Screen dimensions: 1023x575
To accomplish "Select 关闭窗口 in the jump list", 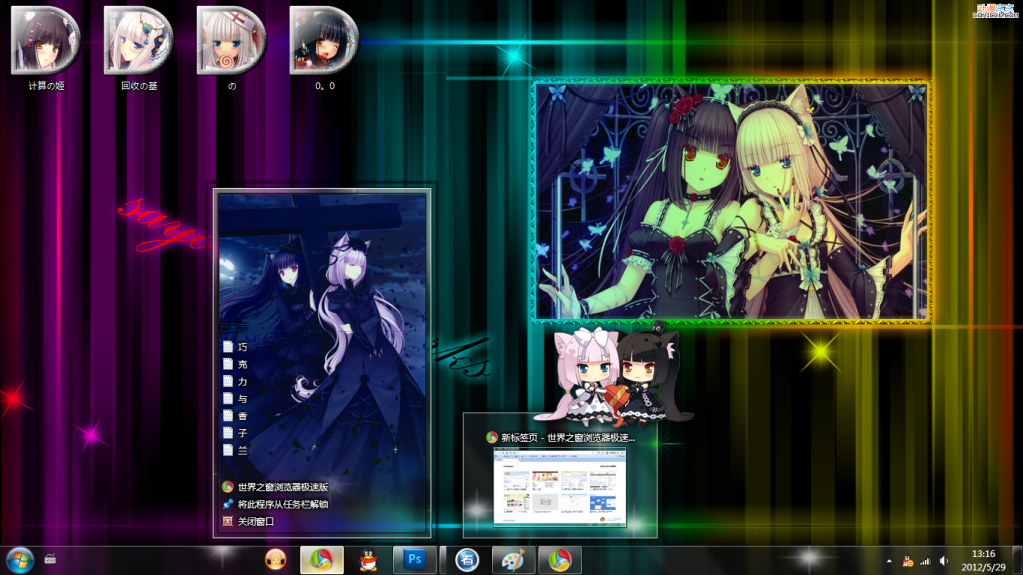I will coord(255,521).
